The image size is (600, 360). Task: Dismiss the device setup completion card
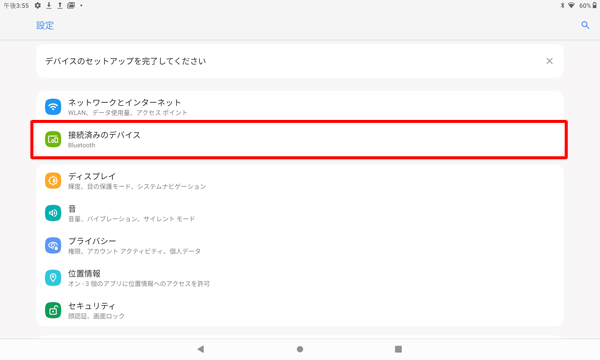click(x=549, y=61)
